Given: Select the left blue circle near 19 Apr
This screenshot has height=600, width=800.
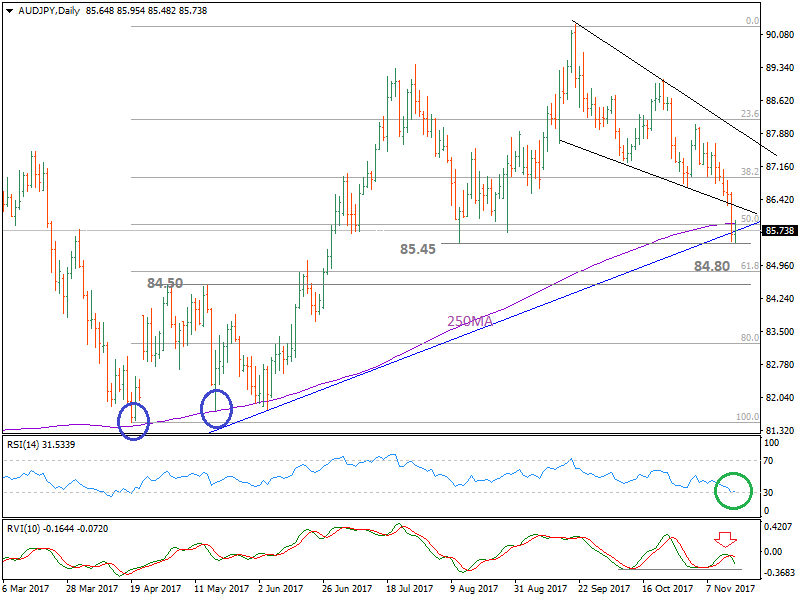Looking at the screenshot, I should 133,420.
